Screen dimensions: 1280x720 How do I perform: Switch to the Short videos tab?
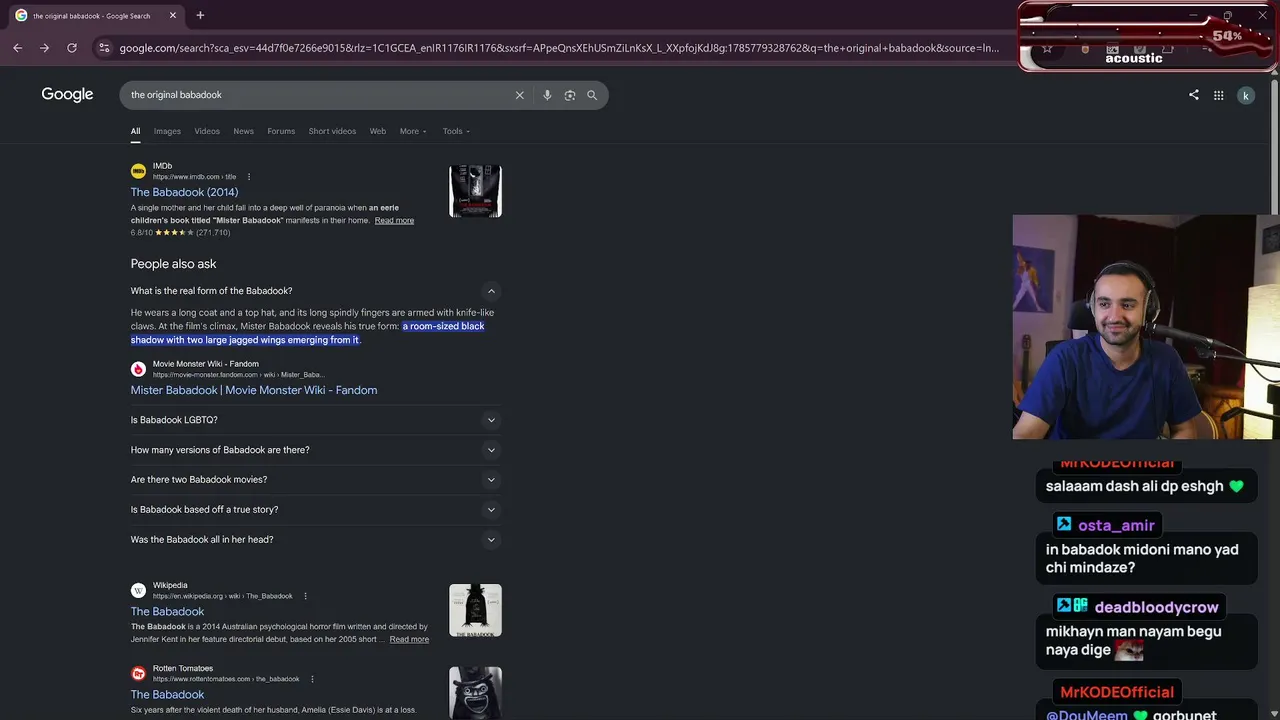(x=332, y=131)
